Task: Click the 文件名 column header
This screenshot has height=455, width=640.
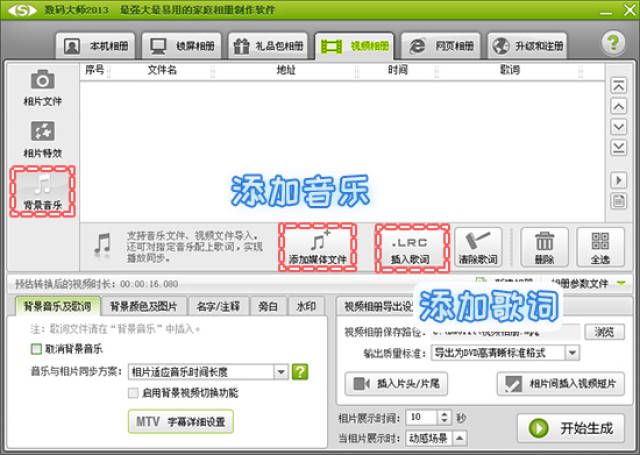Action: coord(162,70)
